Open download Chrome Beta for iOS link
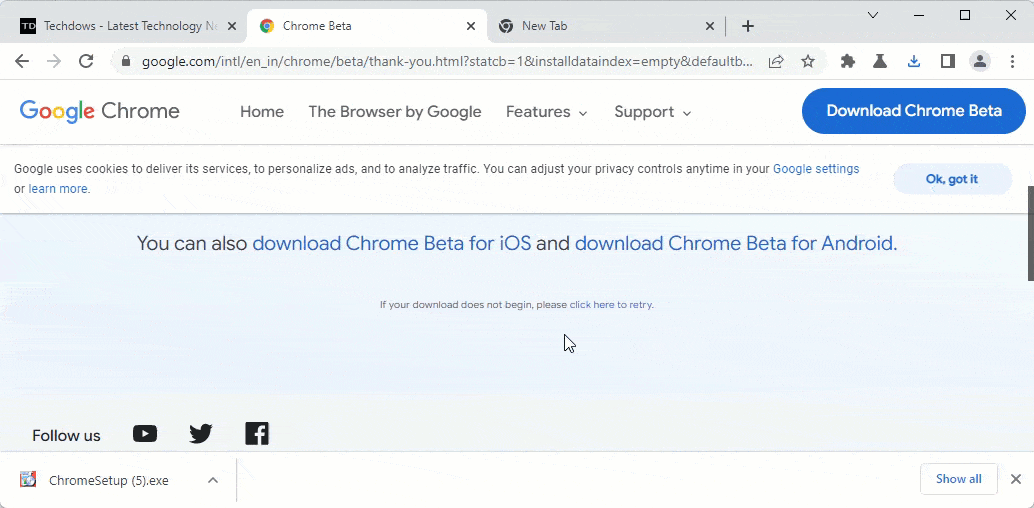 (x=392, y=243)
